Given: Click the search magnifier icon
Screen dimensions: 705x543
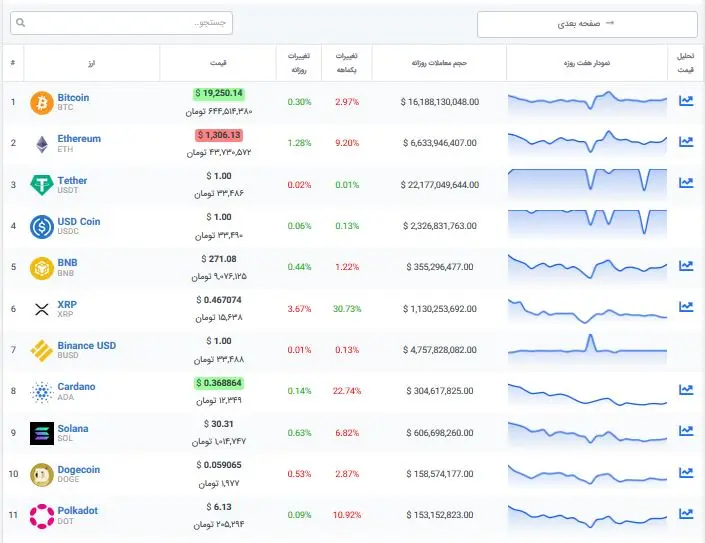Looking at the screenshot, I should (21, 22).
